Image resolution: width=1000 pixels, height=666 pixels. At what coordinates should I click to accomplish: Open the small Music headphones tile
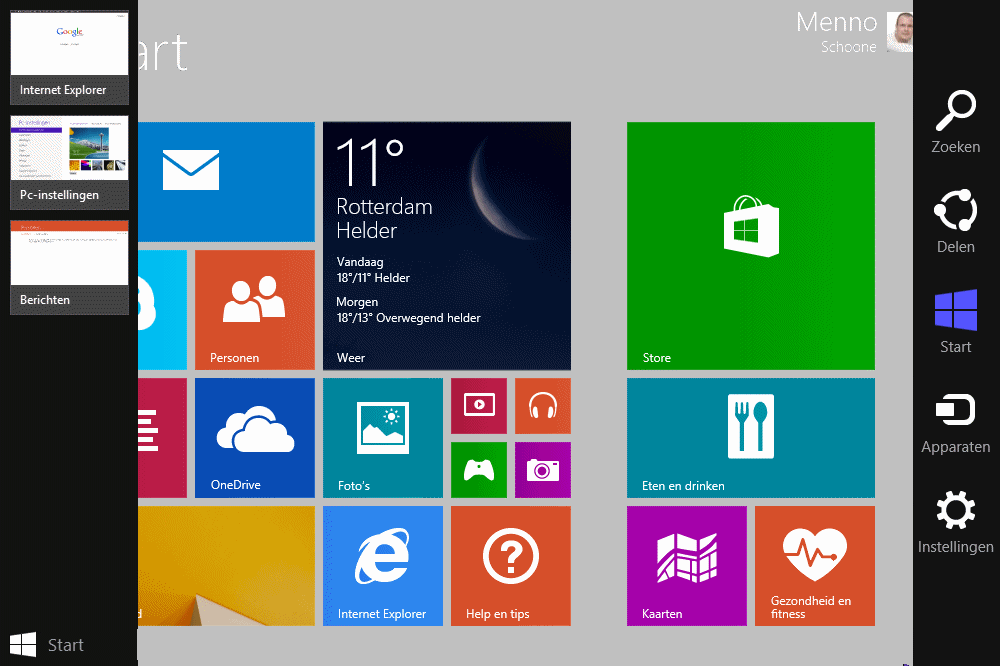[543, 406]
